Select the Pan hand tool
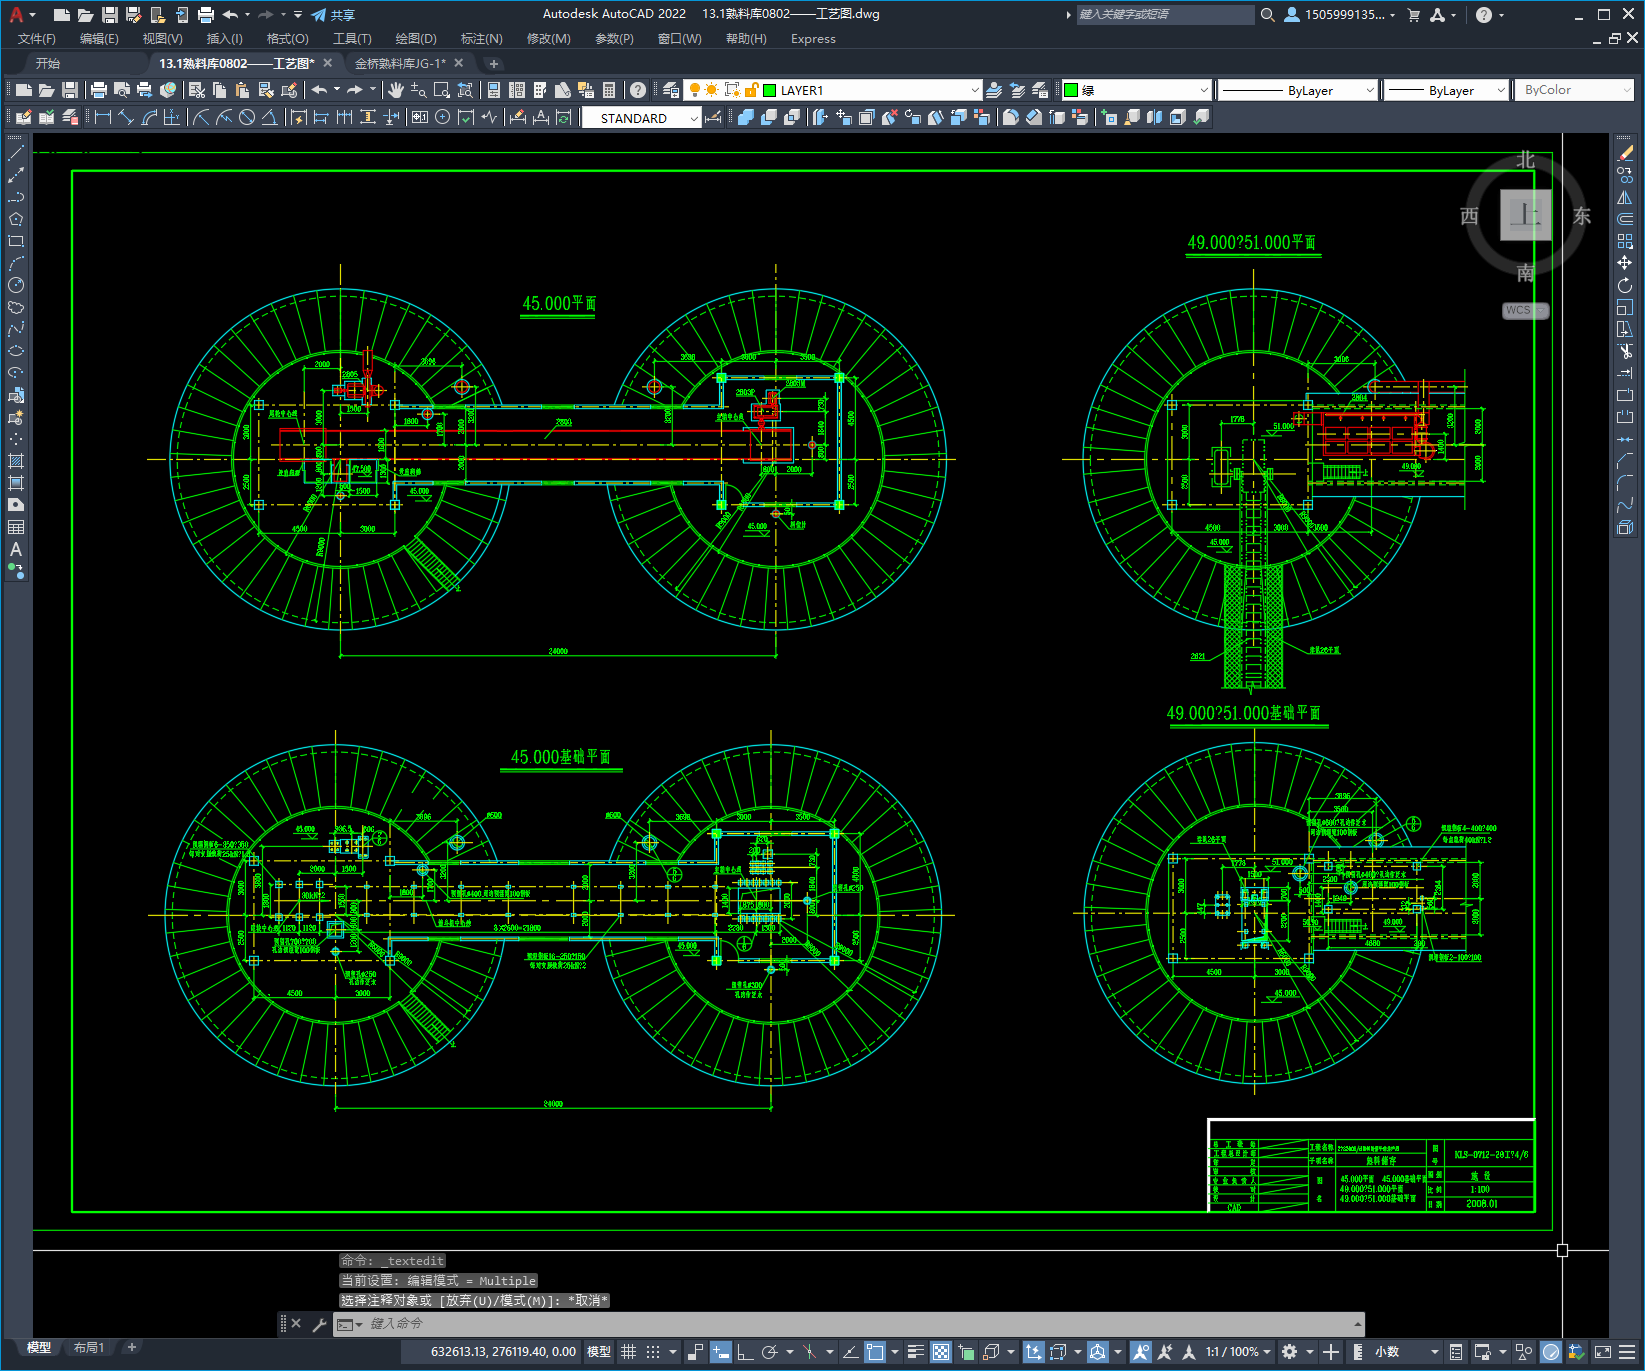This screenshot has height=1371, width=1645. tap(396, 90)
